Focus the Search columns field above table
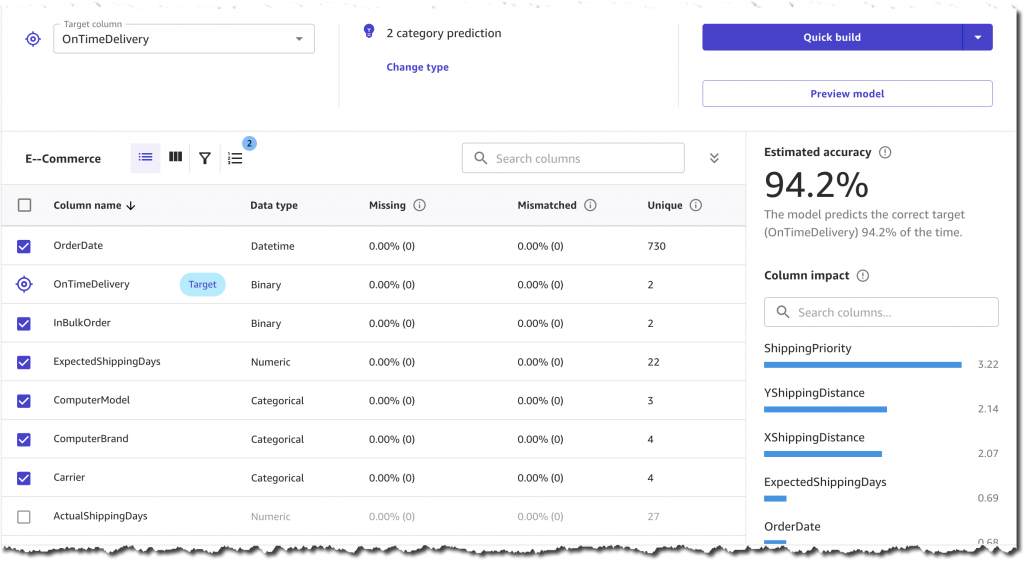 pos(573,158)
